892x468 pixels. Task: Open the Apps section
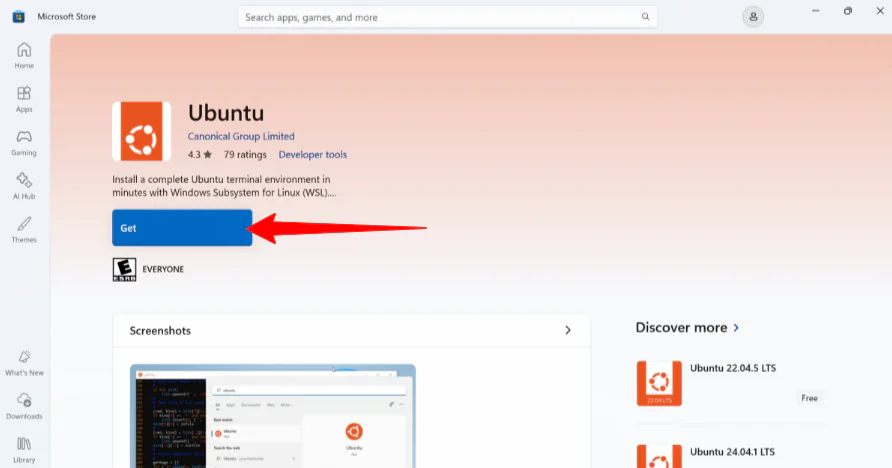tap(24, 100)
